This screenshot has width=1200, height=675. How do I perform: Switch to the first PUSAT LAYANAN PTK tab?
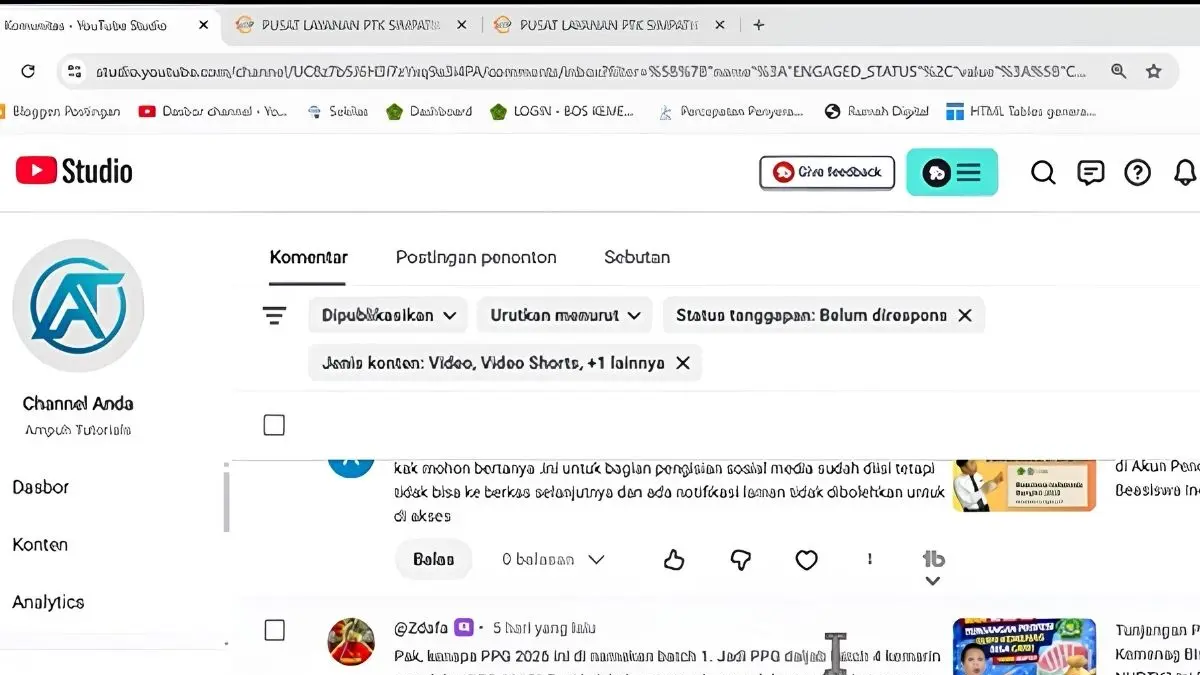click(350, 25)
